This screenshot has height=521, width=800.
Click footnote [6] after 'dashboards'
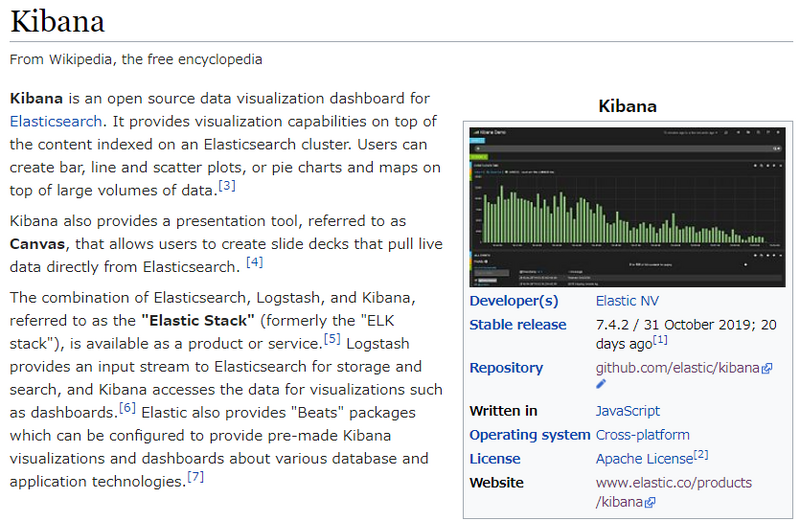(127, 408)
